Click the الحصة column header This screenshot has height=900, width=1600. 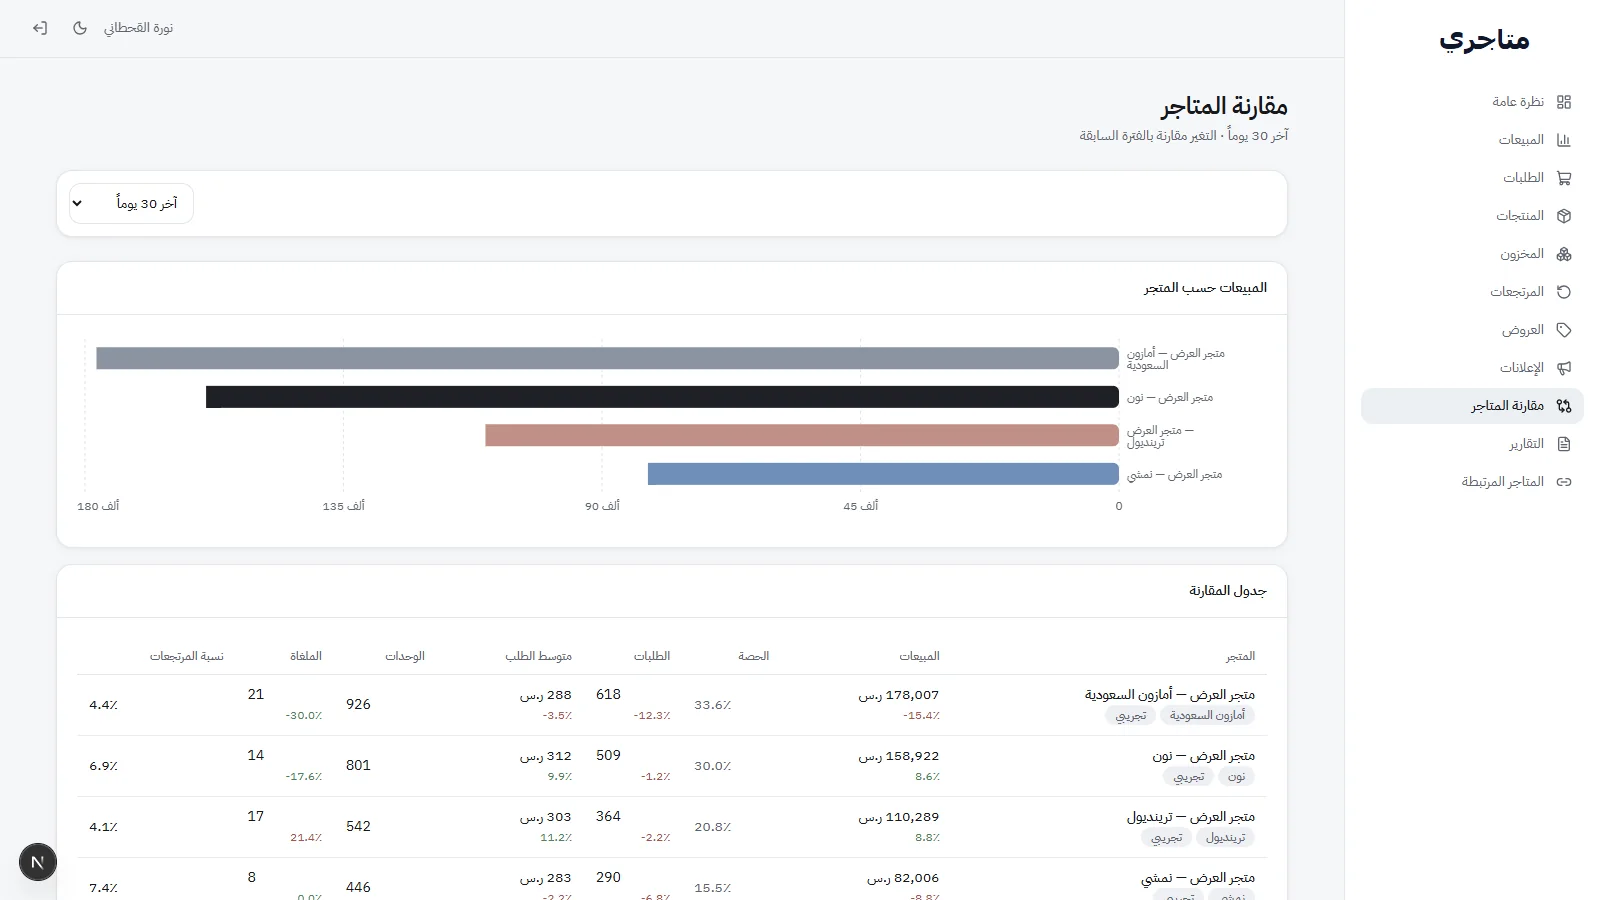(754, 656)
